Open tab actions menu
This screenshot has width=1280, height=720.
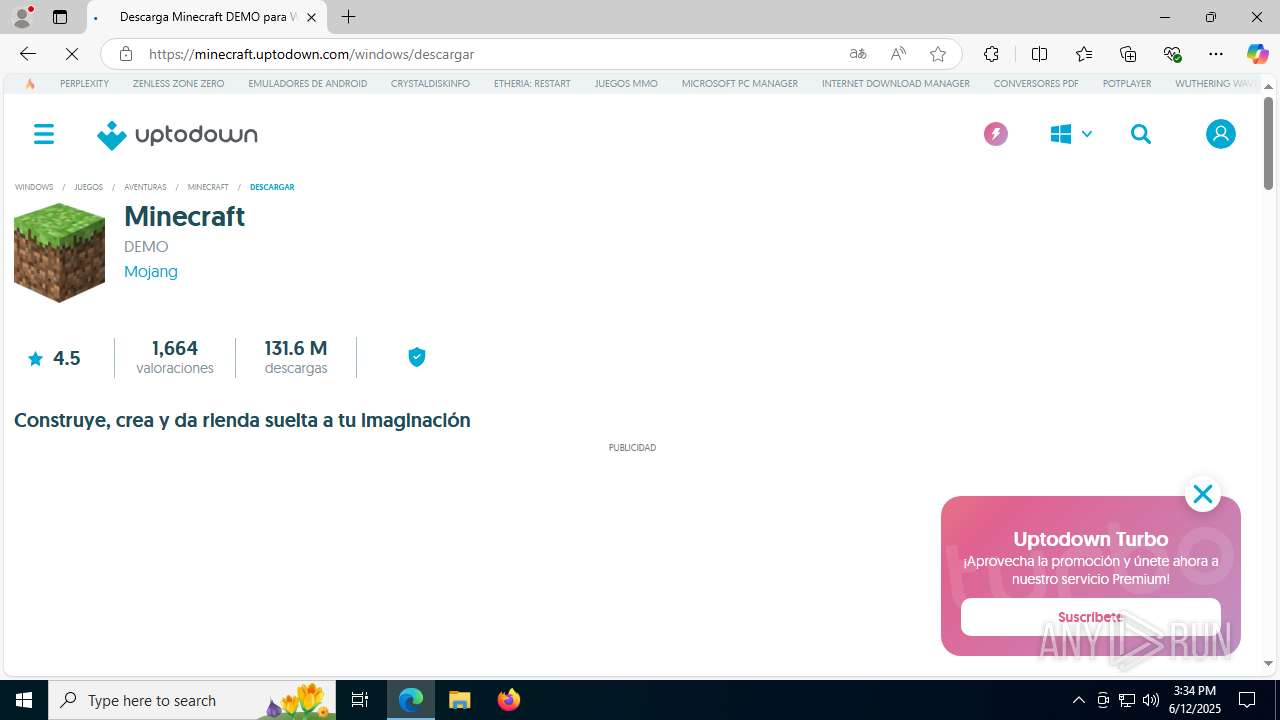[60, 17]
